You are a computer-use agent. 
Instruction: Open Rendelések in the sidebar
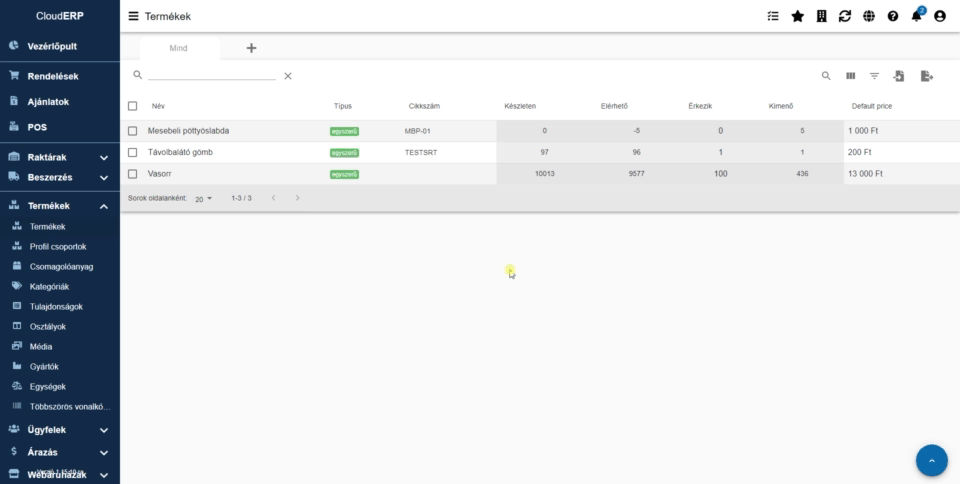click(52, 76)
